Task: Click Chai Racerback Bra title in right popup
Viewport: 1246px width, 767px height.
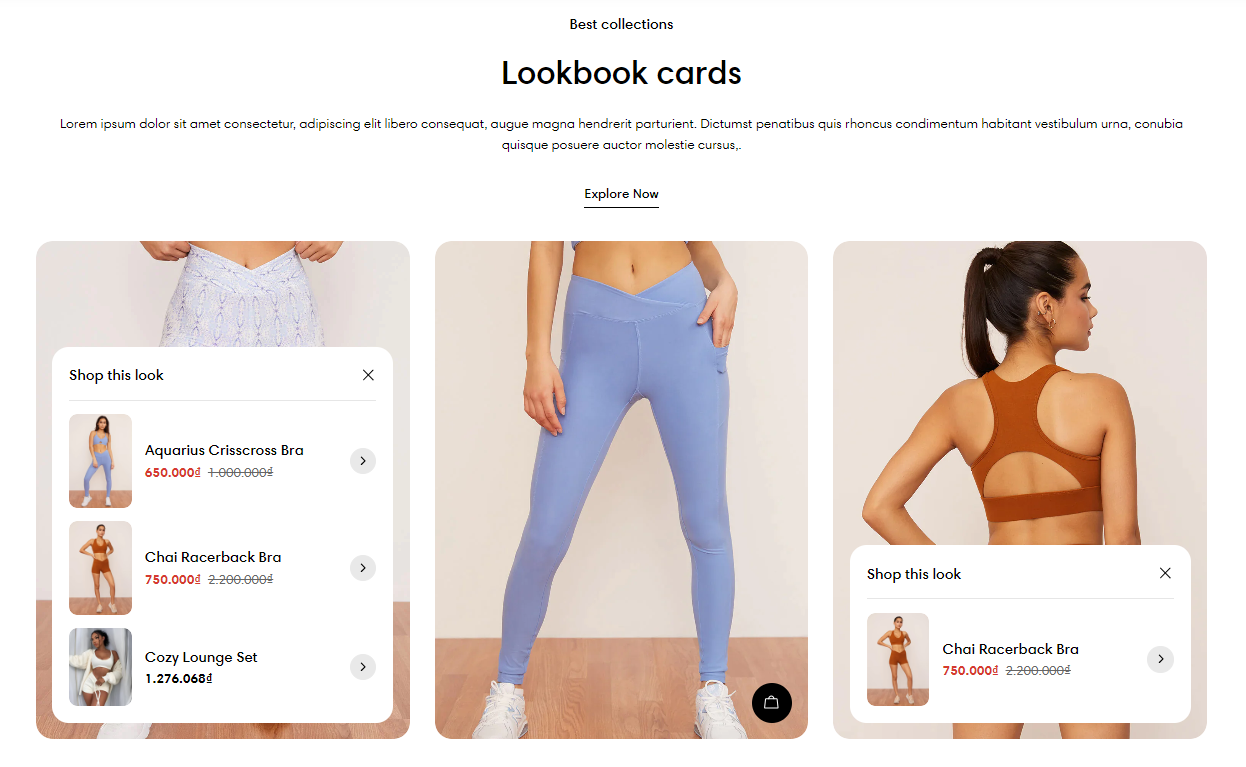Action: (x=1010, y=649)
